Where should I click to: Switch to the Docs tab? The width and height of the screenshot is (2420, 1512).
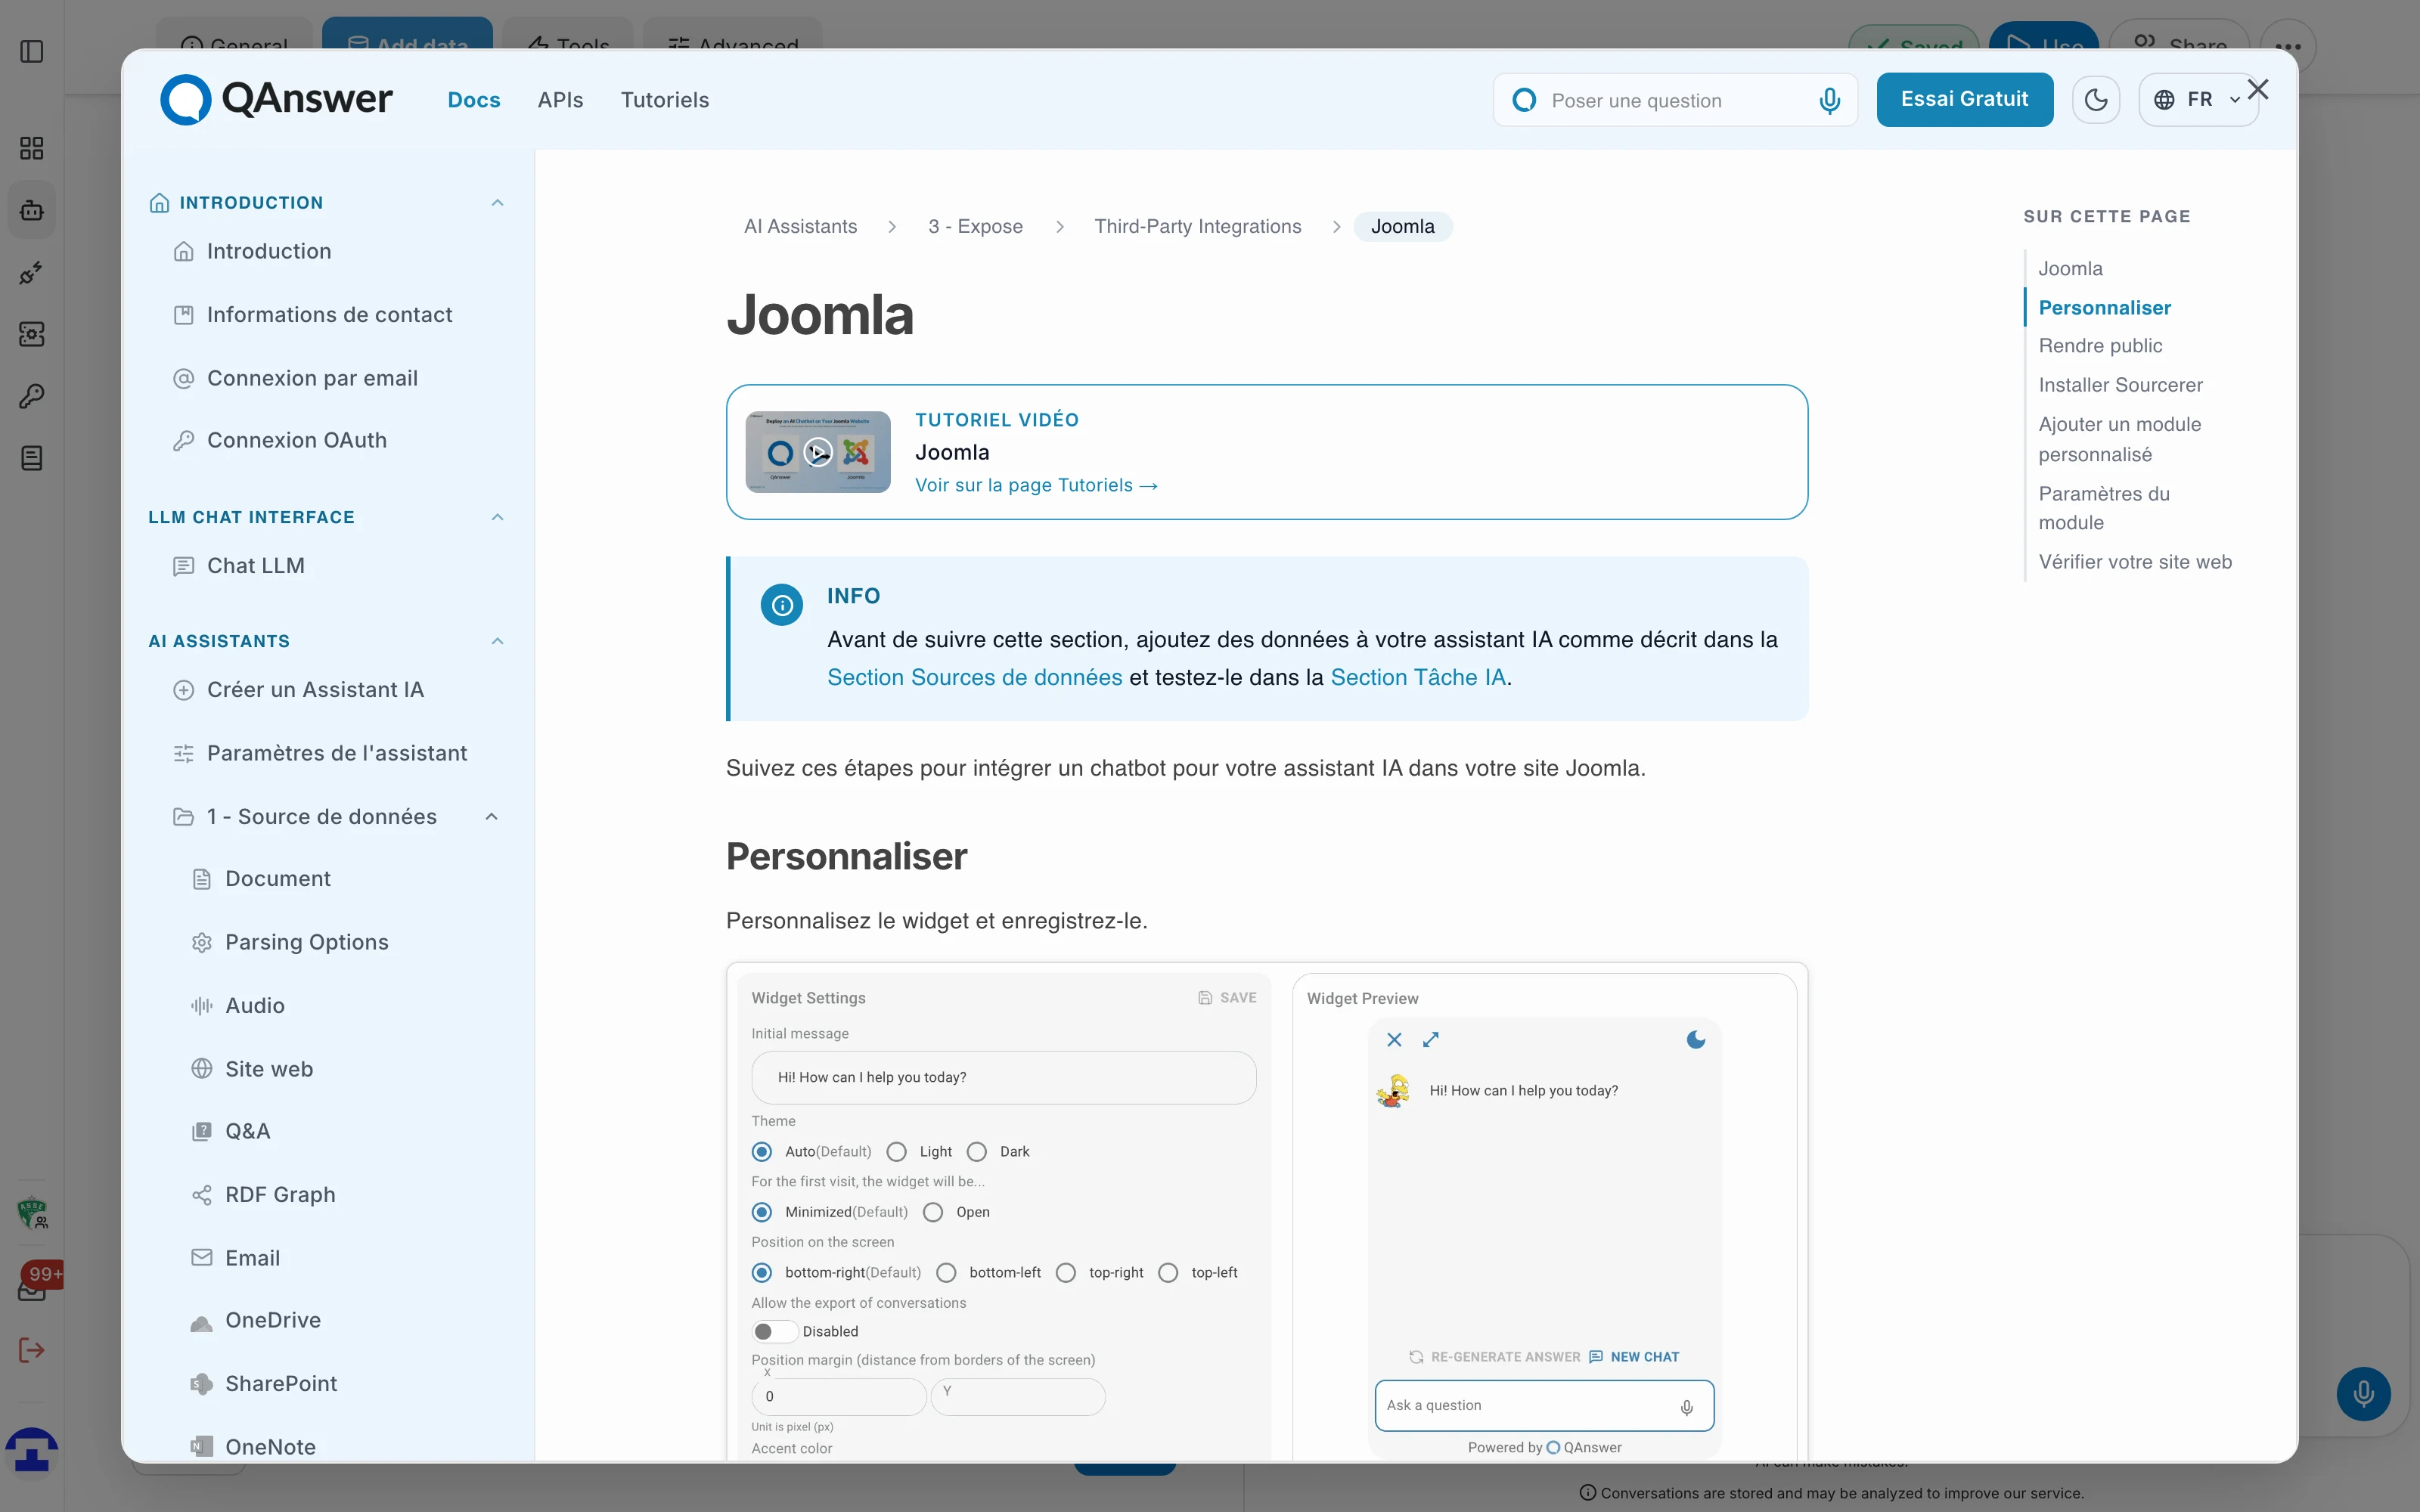click(474, 100)
